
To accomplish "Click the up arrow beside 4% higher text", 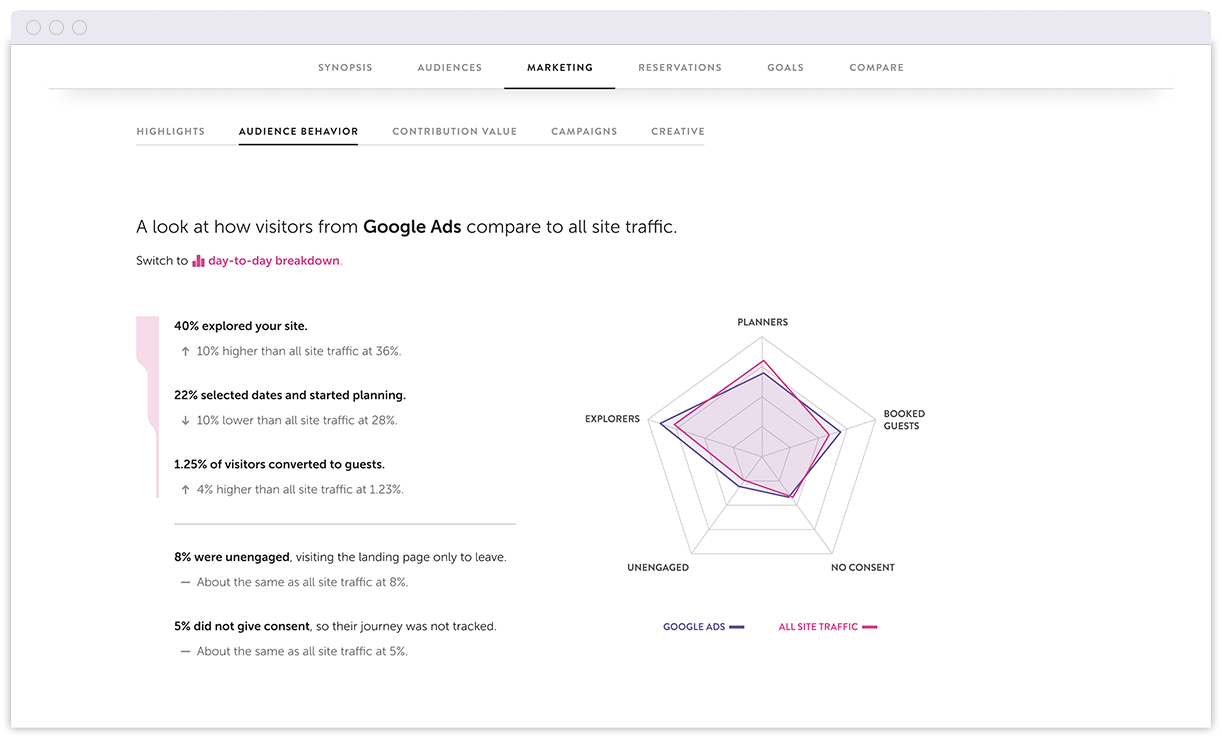I will coord(185,490).
